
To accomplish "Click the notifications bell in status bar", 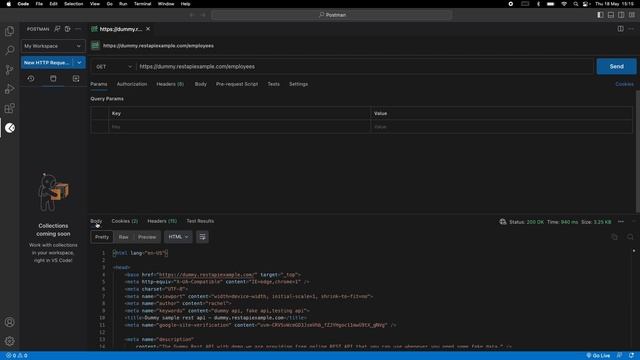I will (x=631, y=356).
